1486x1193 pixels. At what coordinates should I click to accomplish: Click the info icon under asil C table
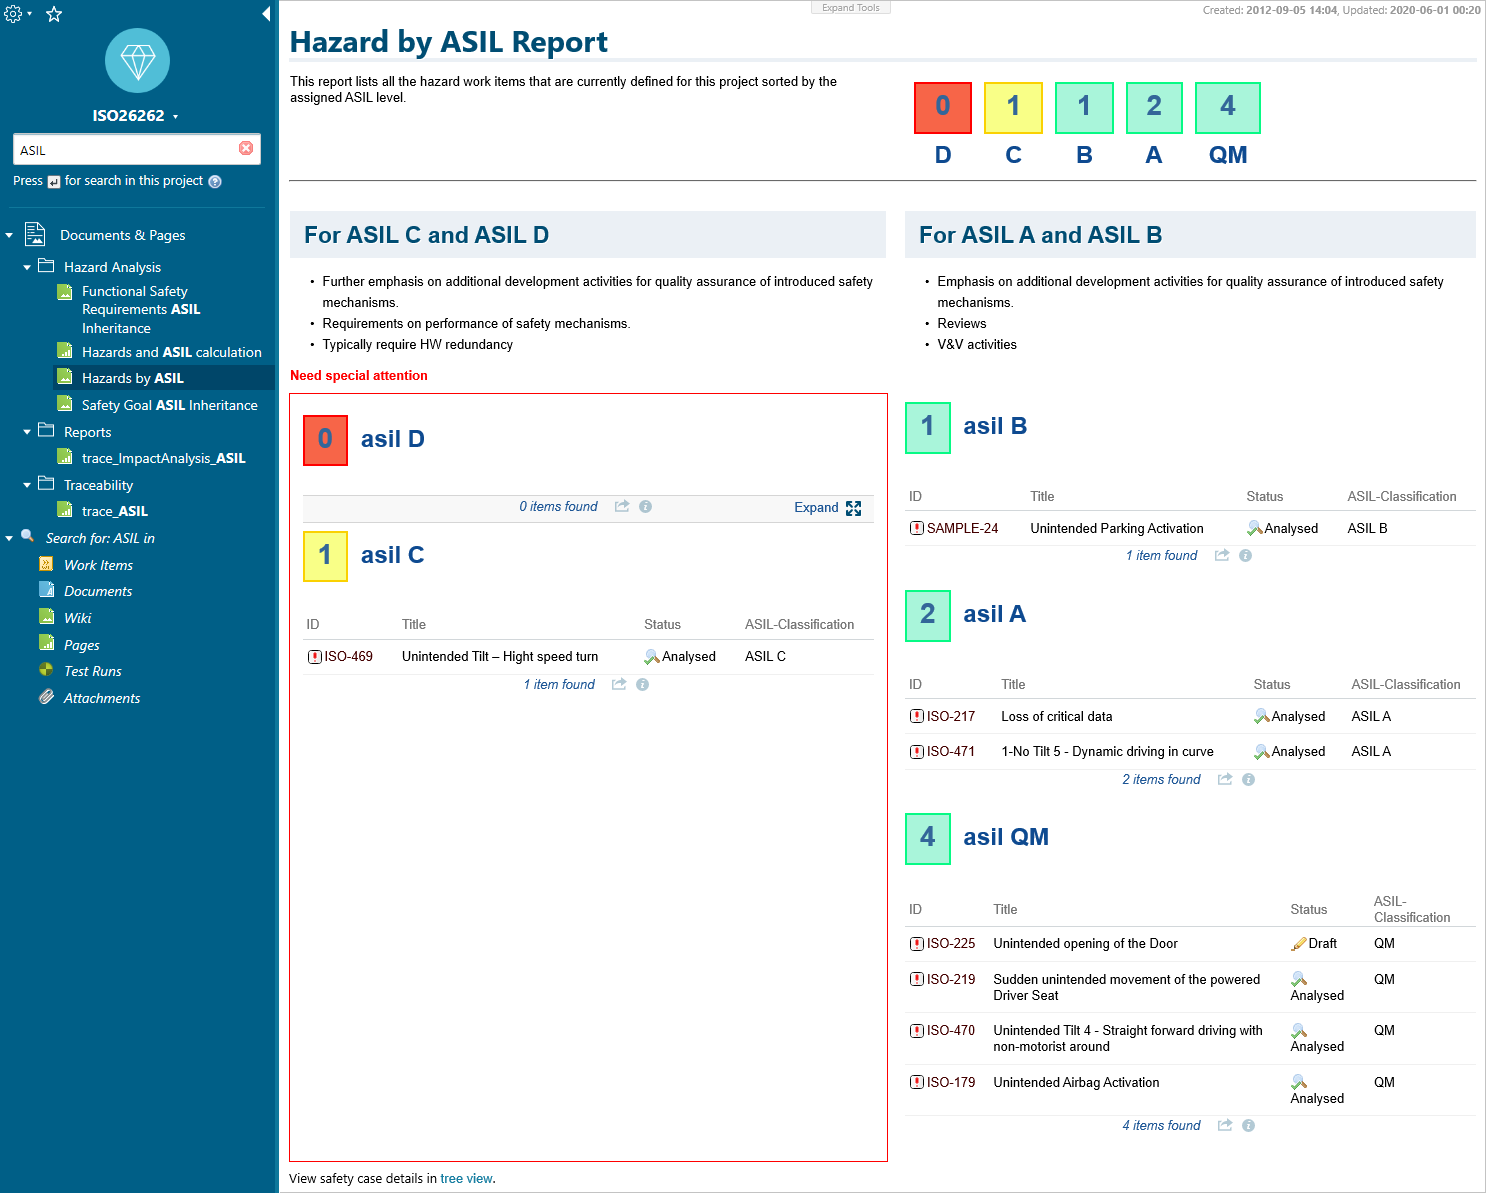[x=643, y=685]
